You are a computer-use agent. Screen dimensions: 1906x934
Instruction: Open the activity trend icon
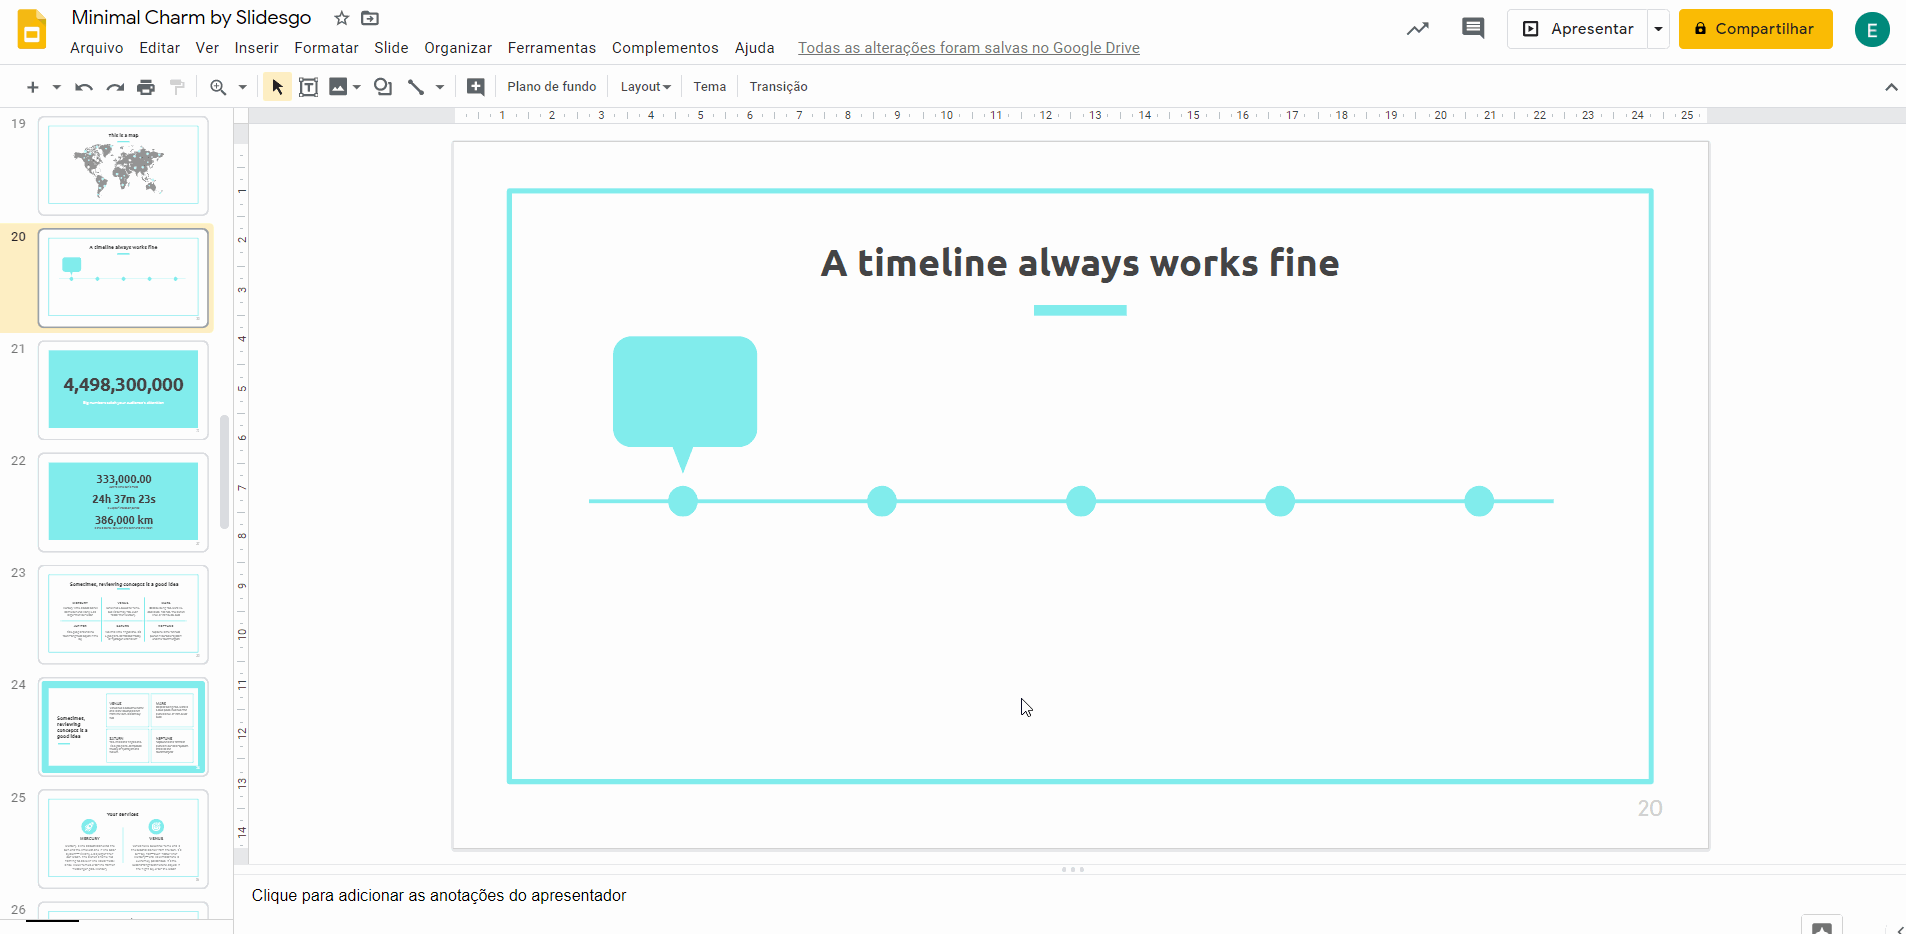coord(1418,29)
